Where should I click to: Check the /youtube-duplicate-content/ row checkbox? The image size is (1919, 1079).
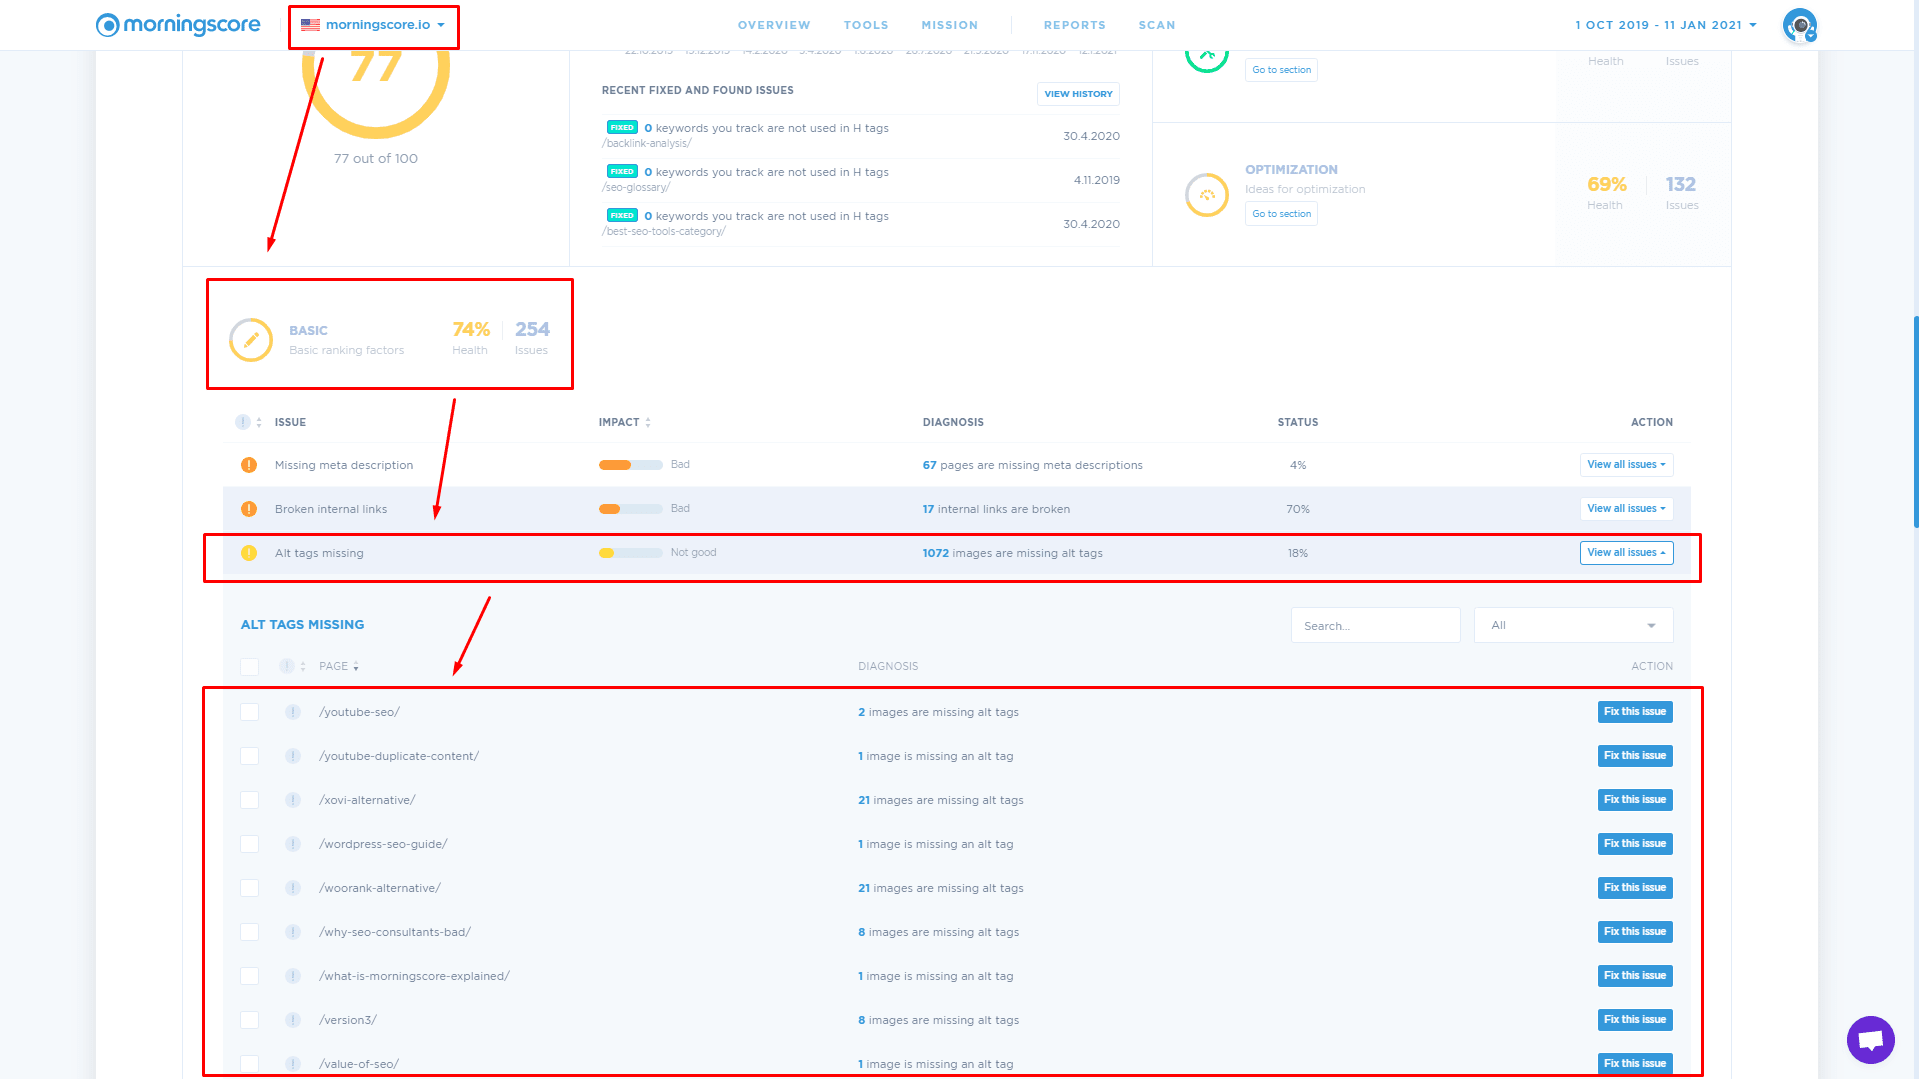pyautogui.click(x=250, y=756)
